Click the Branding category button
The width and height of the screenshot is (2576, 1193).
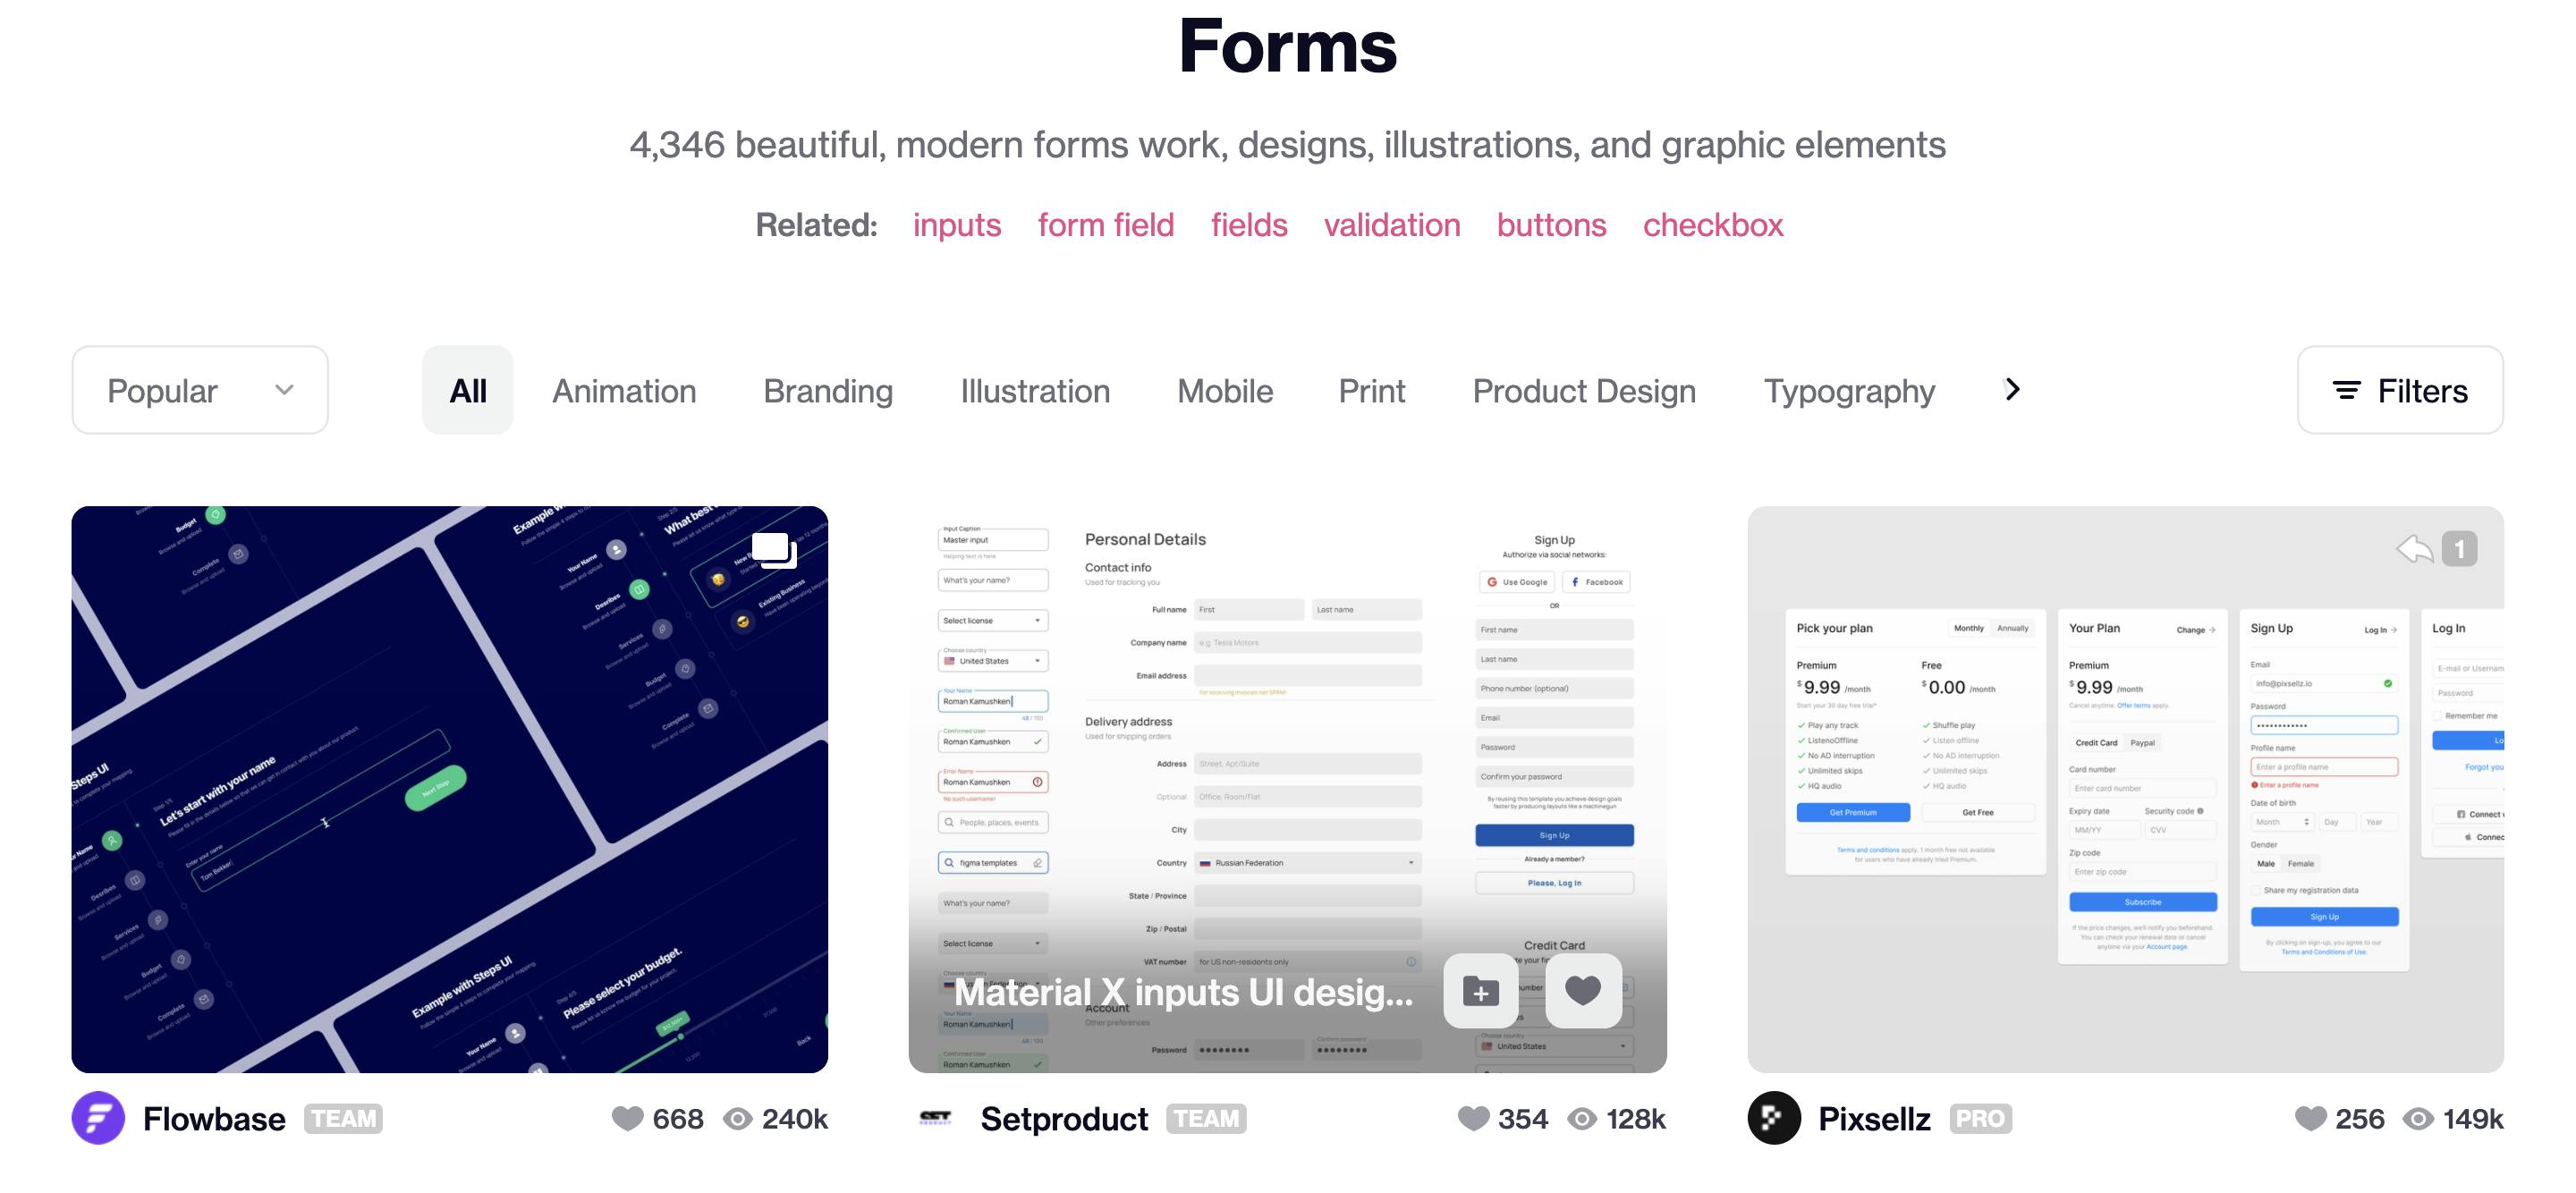(x=828, y=389)
